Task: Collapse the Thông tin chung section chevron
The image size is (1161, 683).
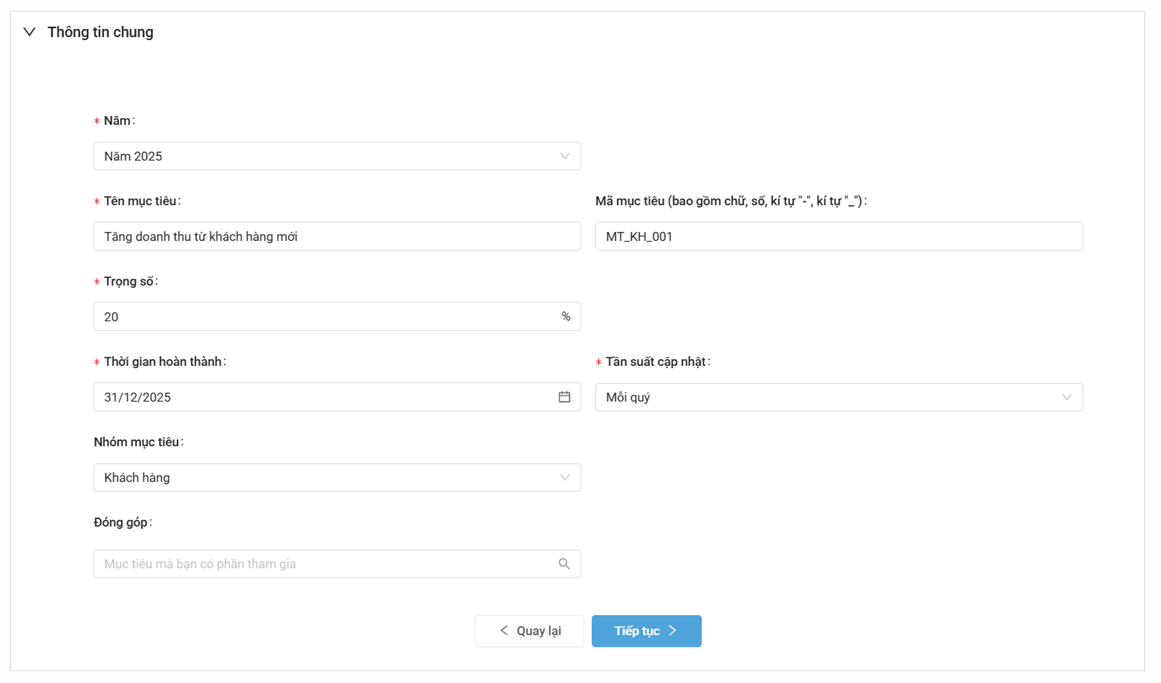Action: tap(29, 32)
